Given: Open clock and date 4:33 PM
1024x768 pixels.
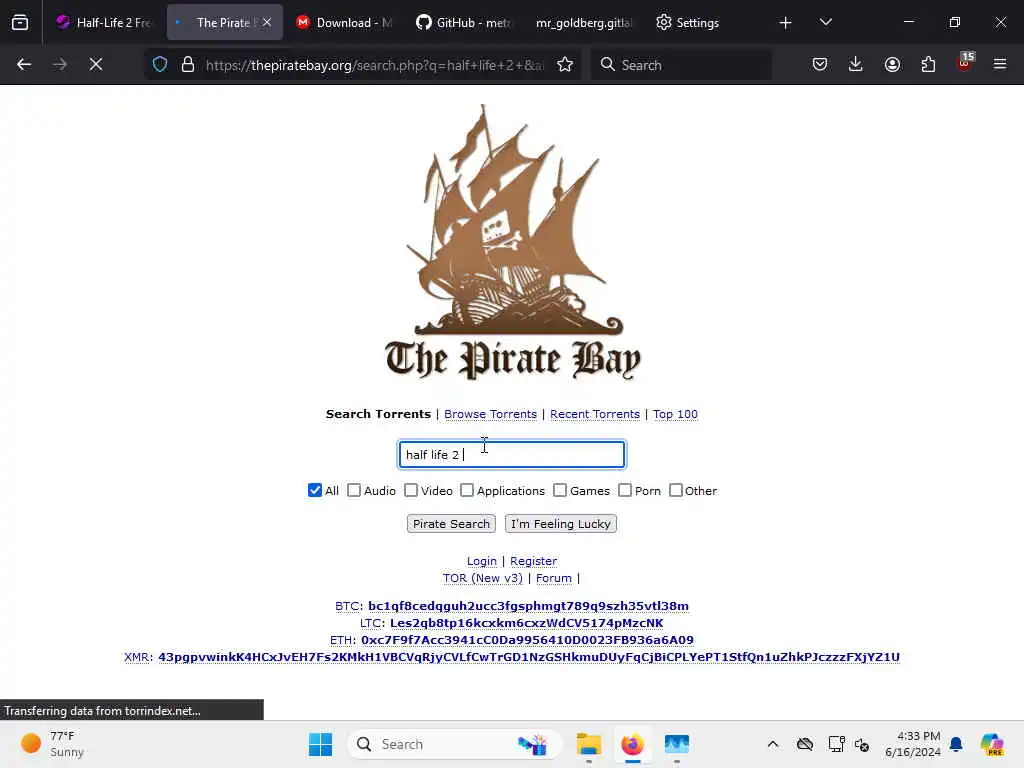Looking at the screenshot, I should [x=913, y=744].
